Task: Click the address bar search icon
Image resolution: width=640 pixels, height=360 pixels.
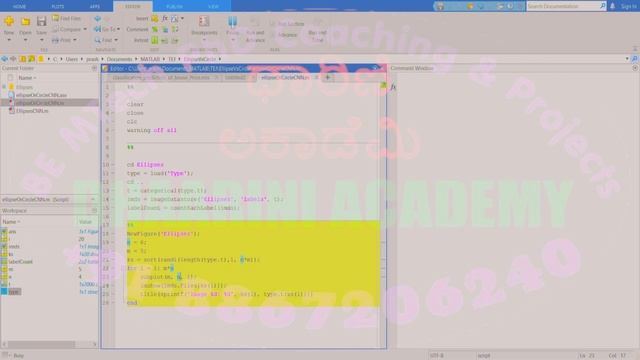Action: coord(634,59)
